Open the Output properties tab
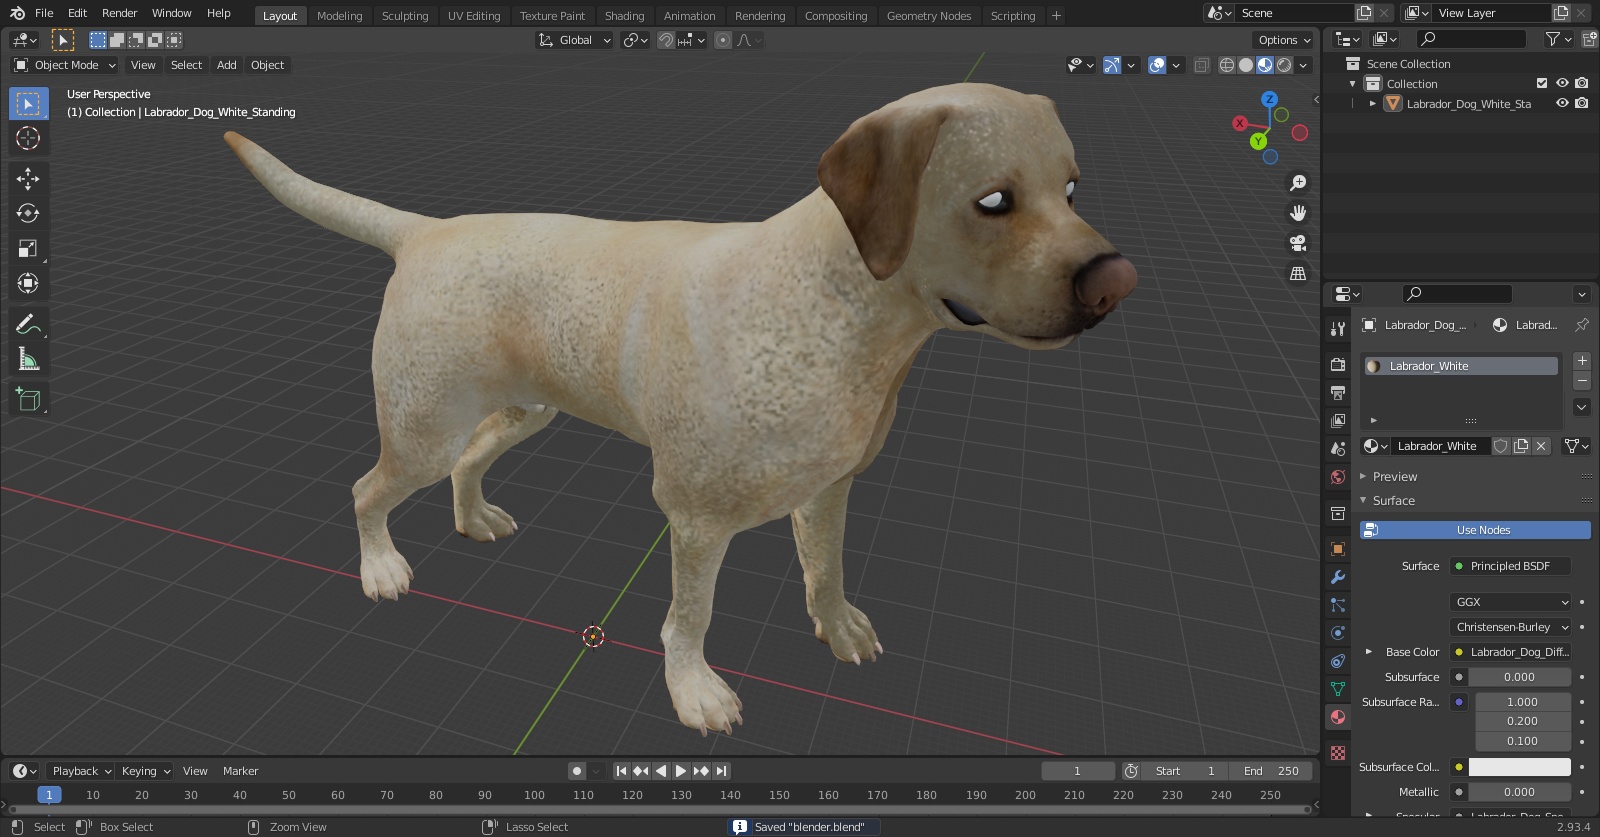Screen dimensions: 1600x837 [1338, 393]
